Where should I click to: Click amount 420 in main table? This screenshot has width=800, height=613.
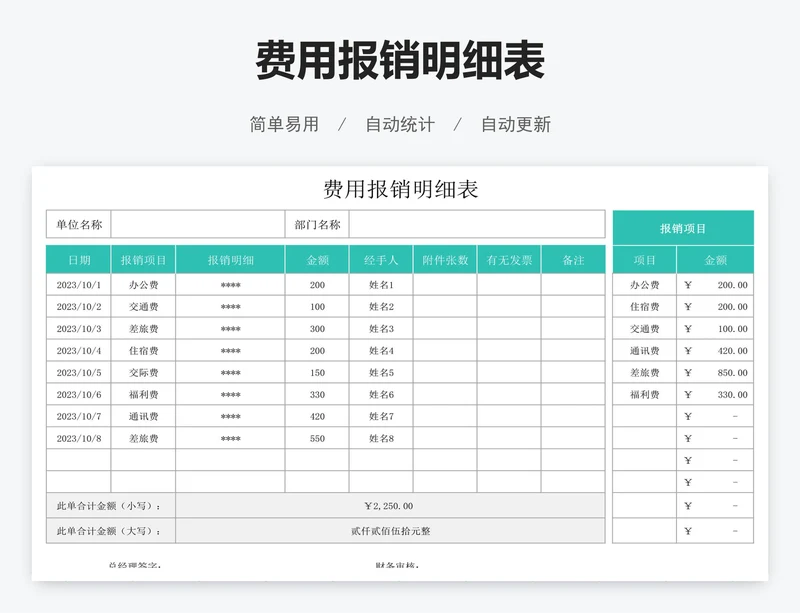(317, 416)
